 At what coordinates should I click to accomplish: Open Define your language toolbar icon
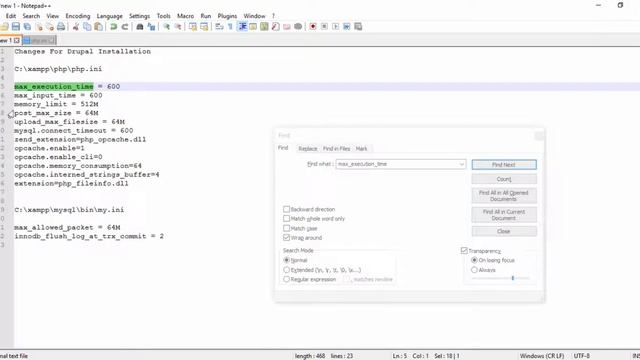tap(253, 27)
